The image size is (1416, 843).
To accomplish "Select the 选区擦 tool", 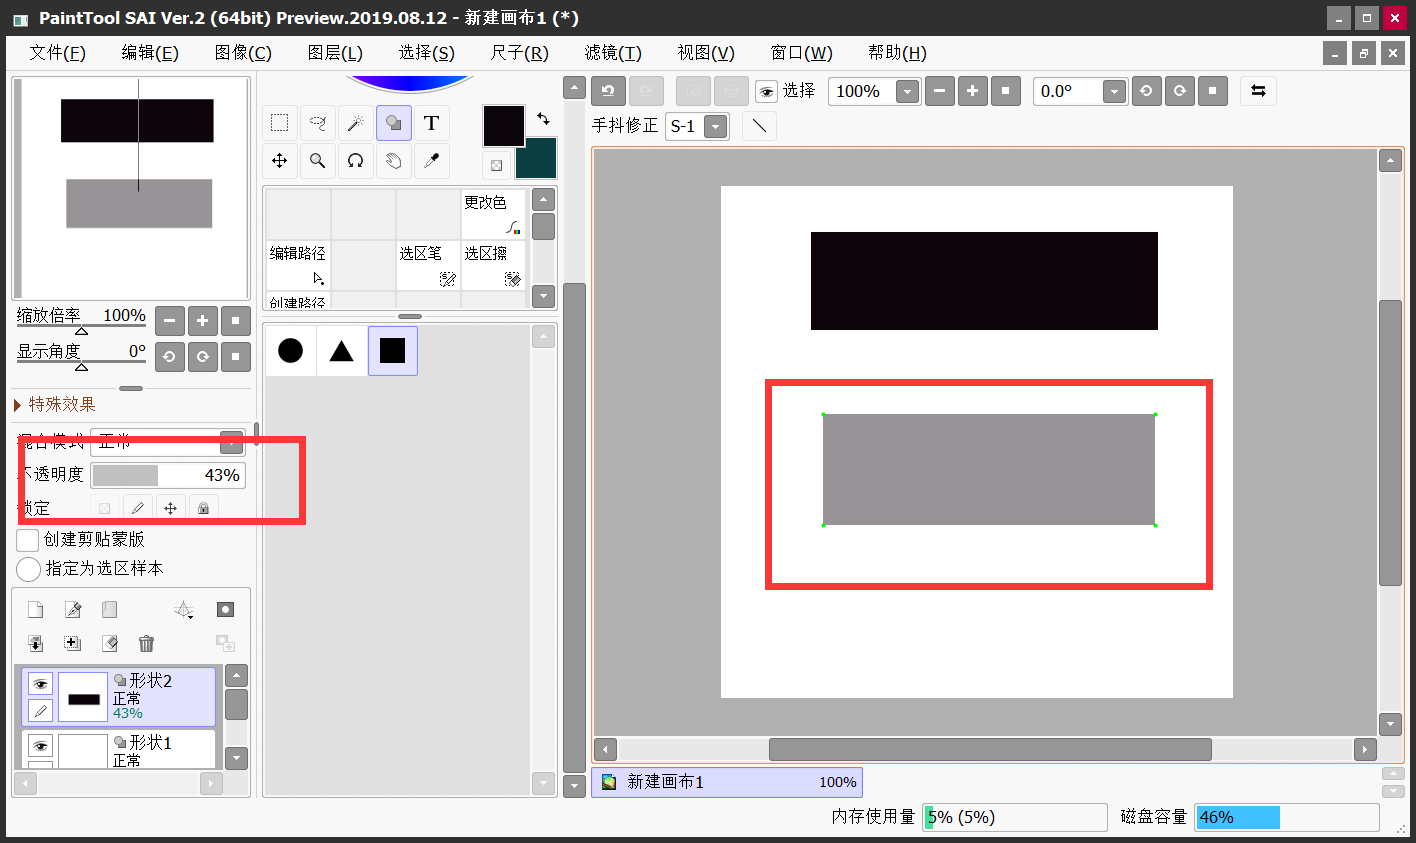I will pyautogui.click(x=493, y=266).
